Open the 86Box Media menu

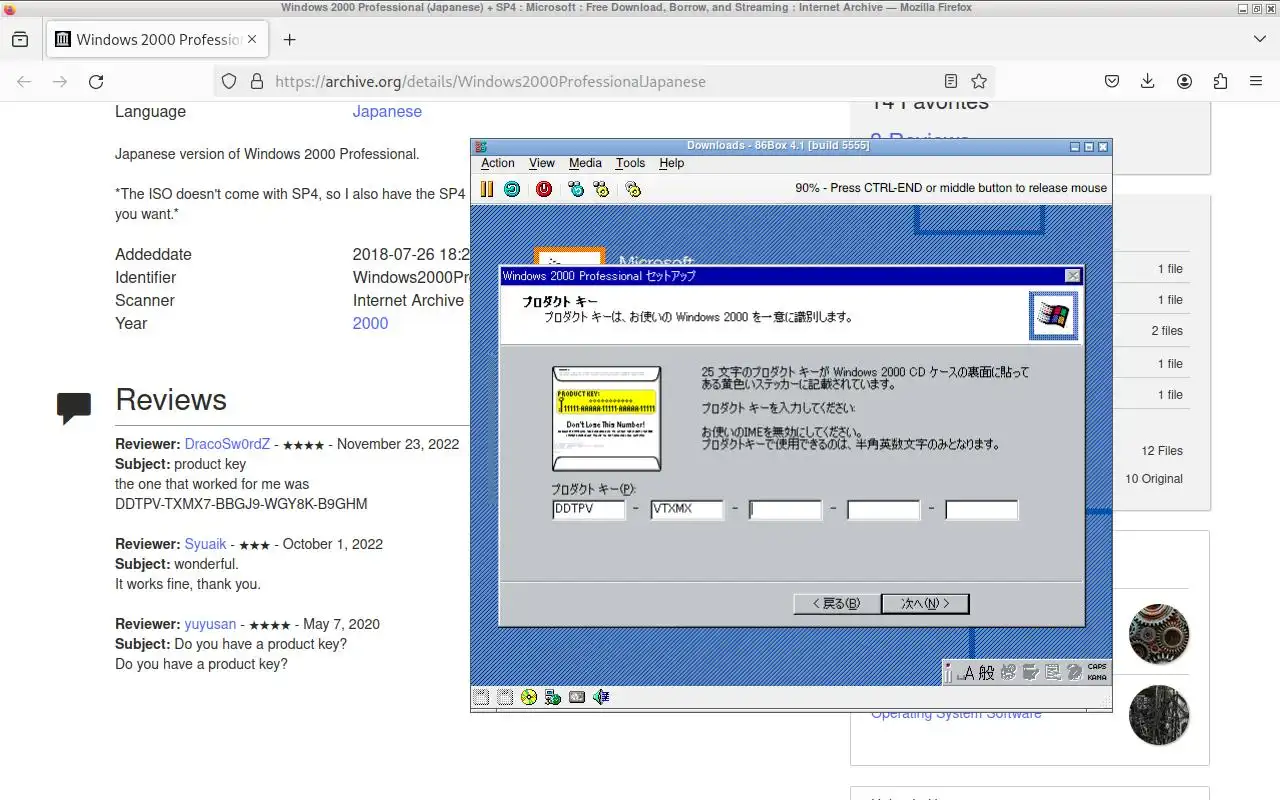coord(585,163)
